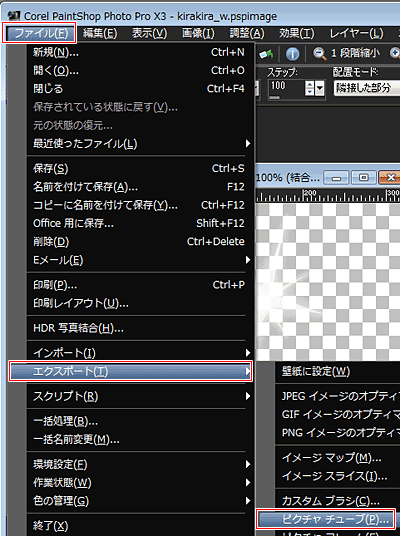Click the green arrow image toolbar icon
Viewport: 400px width, 536px height.
[266, 54]
